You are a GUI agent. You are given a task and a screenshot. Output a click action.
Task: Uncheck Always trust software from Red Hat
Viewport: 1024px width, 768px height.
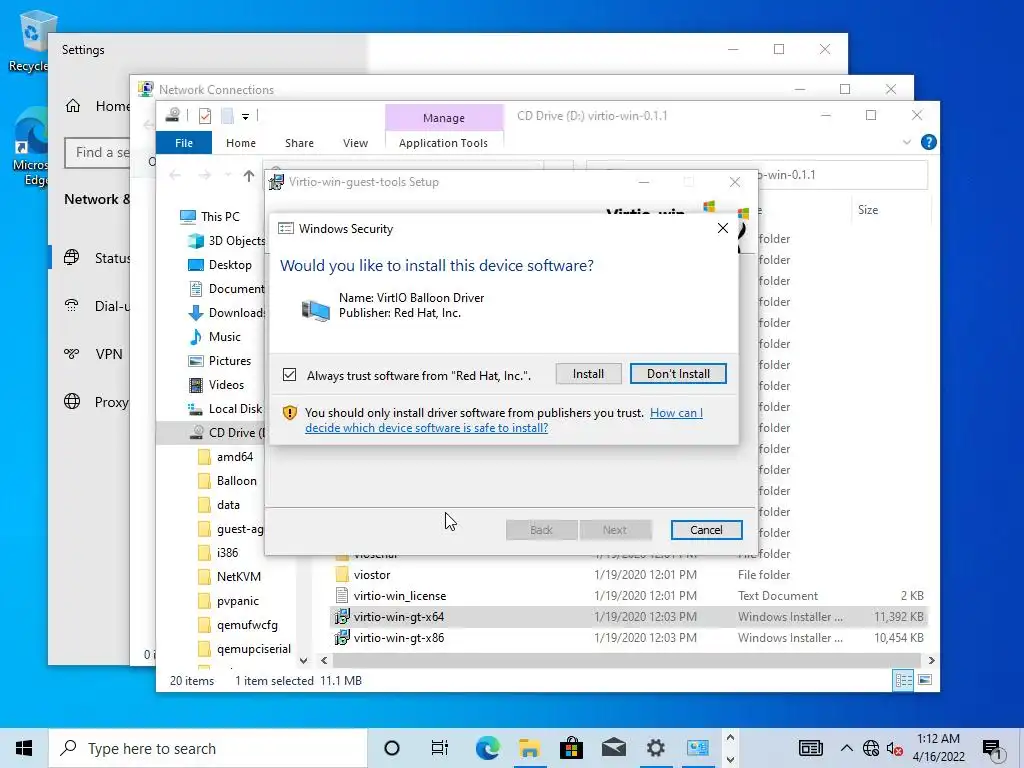(x=289, y=375)
